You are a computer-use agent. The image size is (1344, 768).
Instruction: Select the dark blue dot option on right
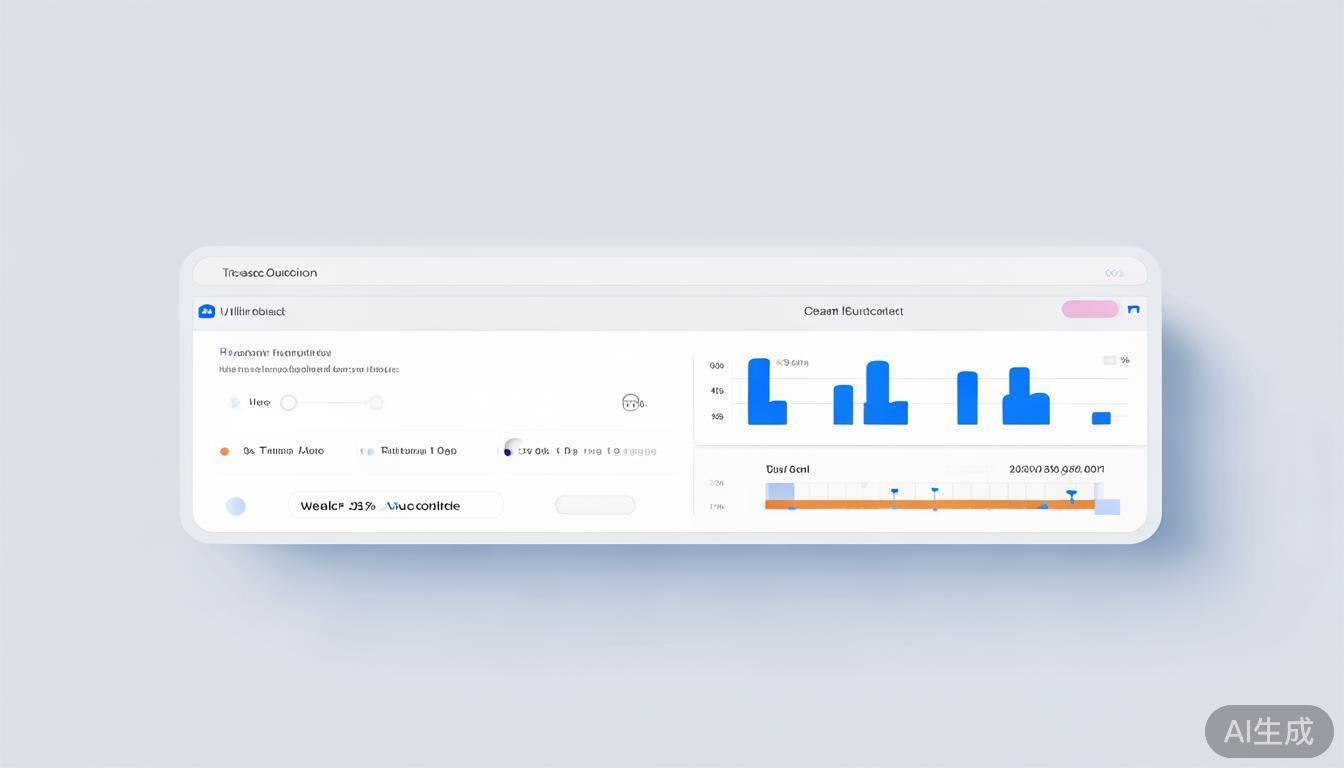click(509, 451)
